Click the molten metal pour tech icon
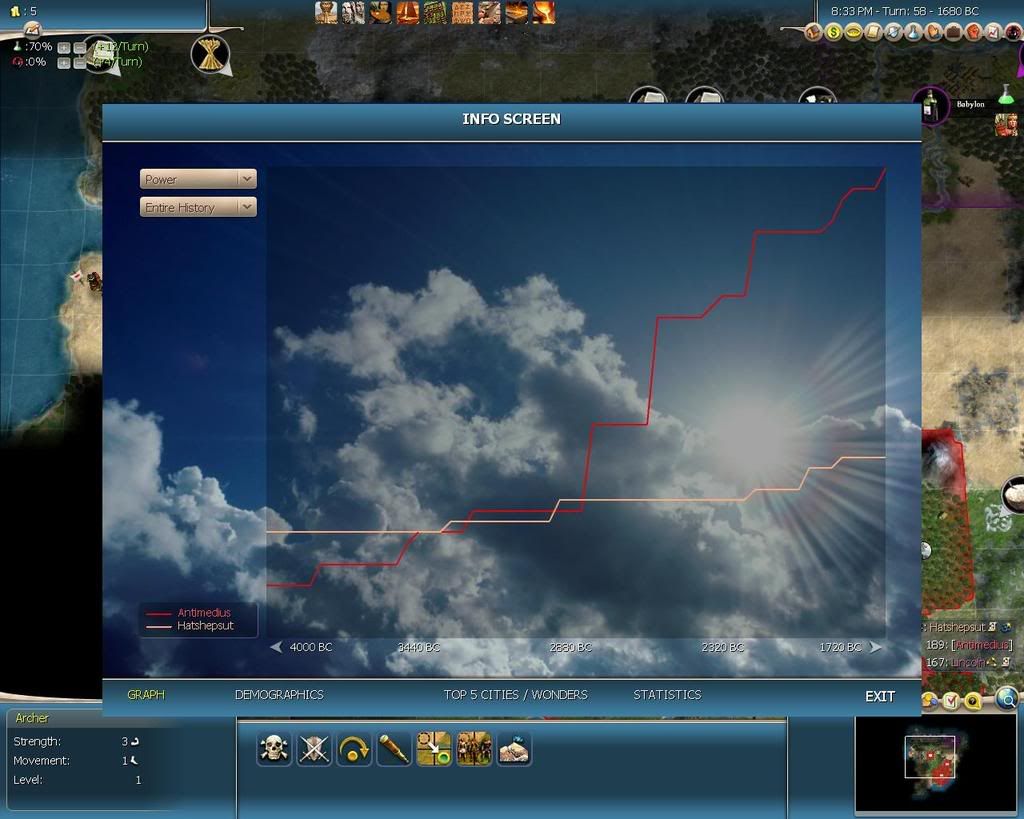Image resolution: width=1024 pixels, height=819 pixels. (543, 12)
